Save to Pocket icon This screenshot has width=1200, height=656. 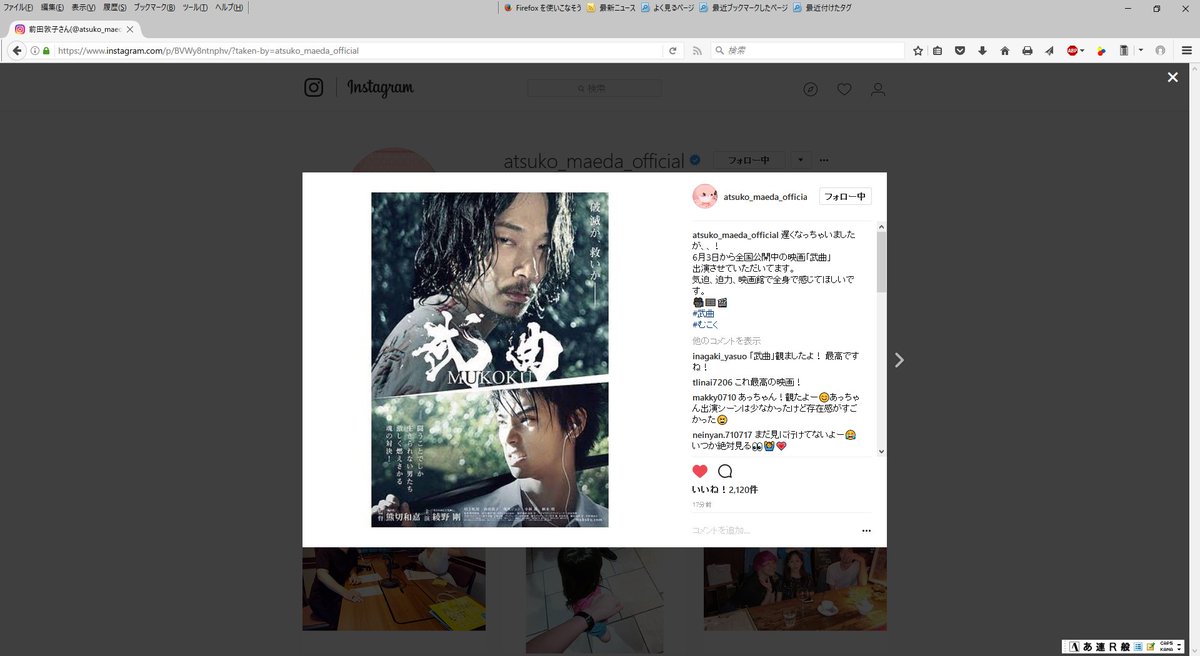coord(960,50)
